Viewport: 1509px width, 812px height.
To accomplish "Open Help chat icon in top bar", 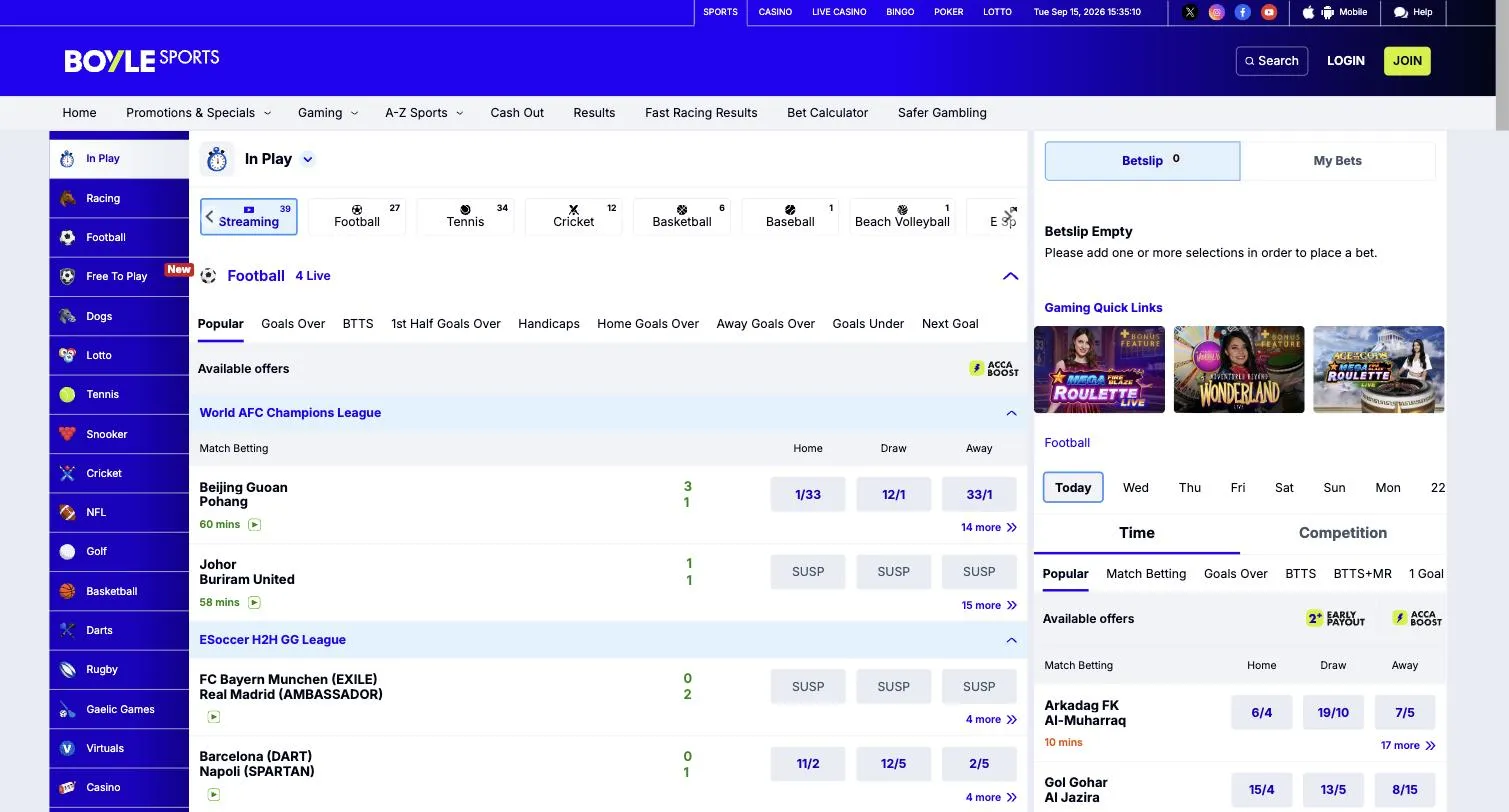I will (x=1401, y=12).
